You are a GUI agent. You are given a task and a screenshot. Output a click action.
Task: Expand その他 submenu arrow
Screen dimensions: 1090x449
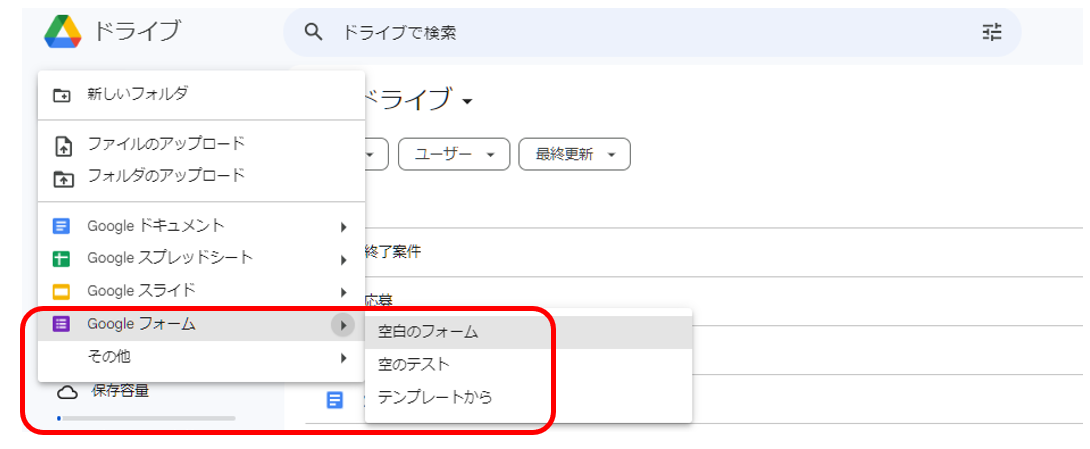tap(343, 359)
